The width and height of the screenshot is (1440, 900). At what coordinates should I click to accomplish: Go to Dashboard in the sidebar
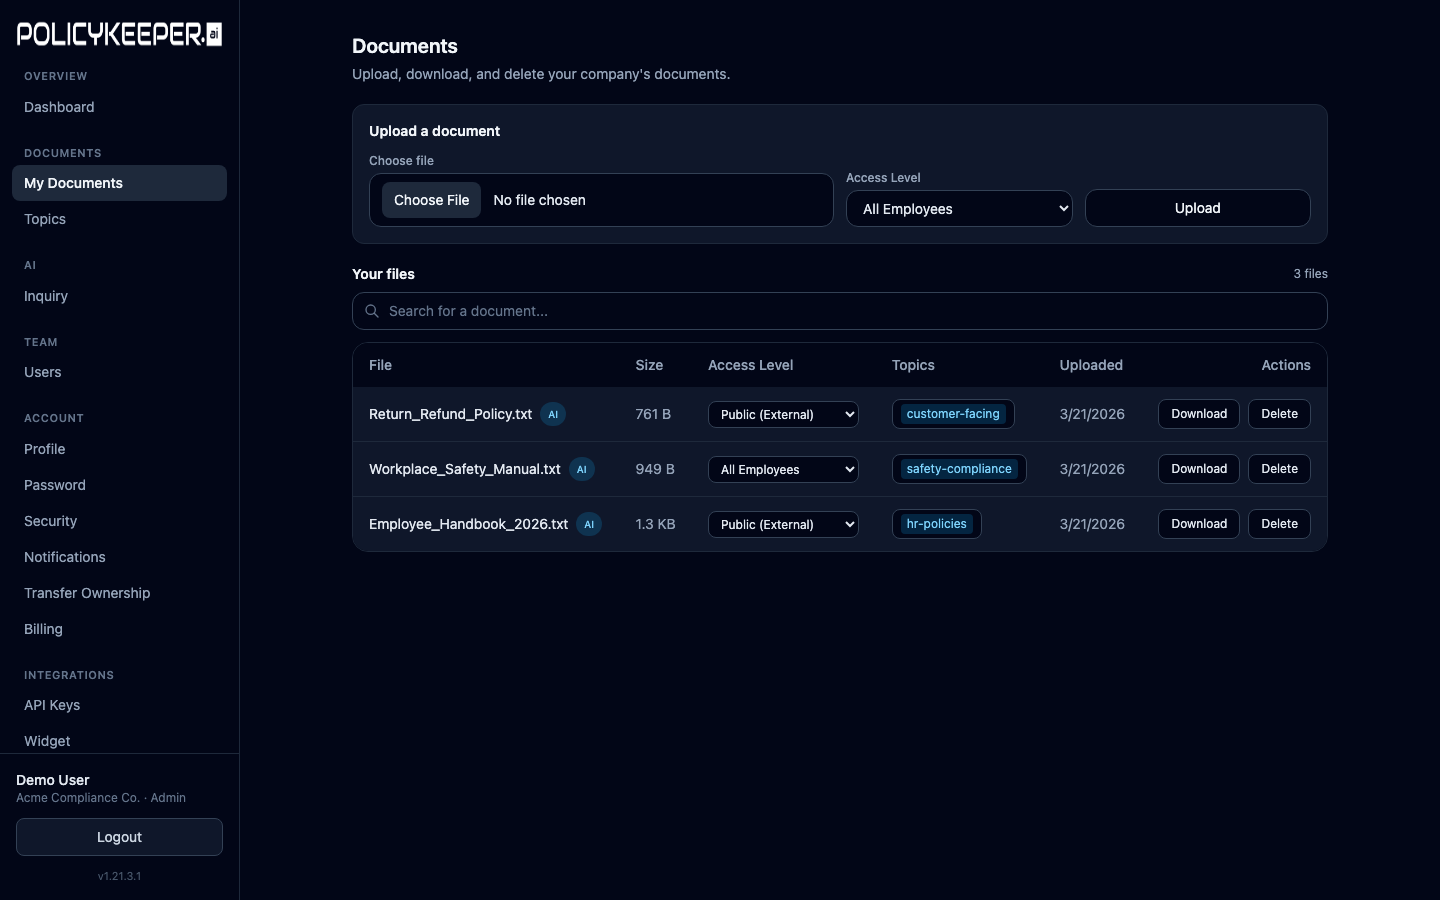tap(59, 107)
